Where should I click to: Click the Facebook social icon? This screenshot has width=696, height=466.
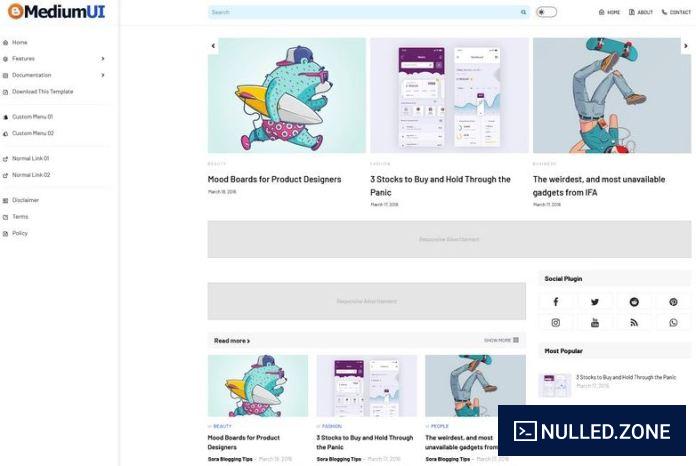[x=556, y=302]
